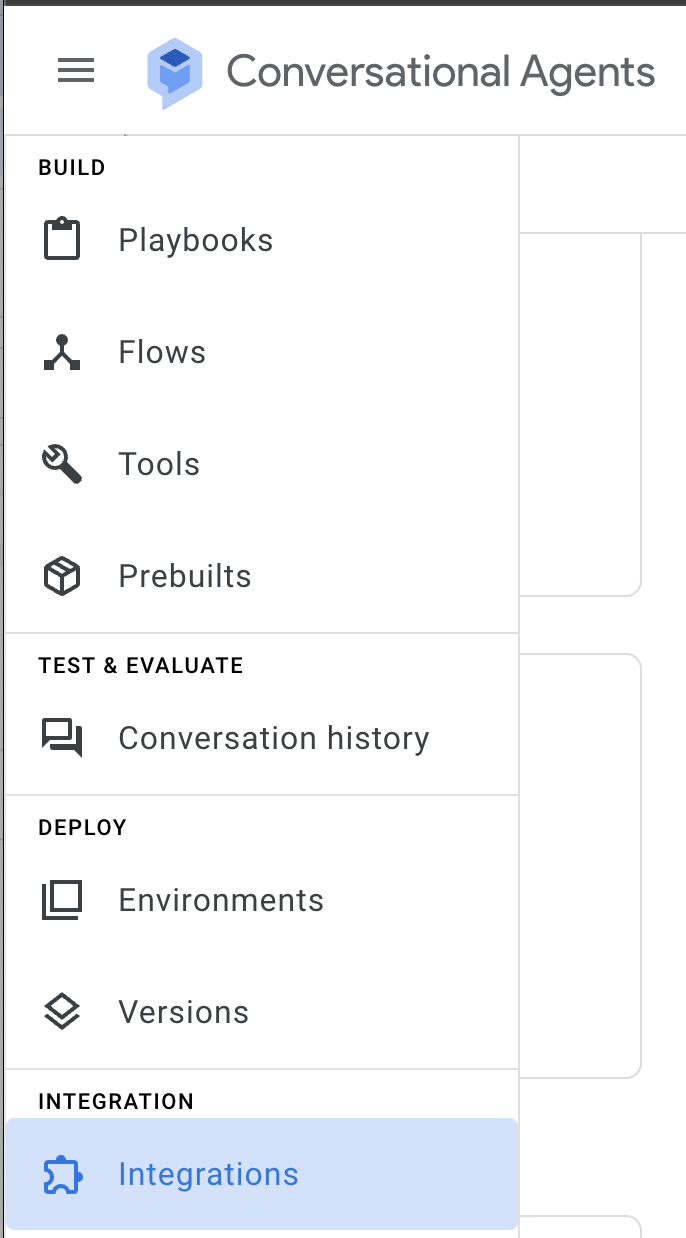686x1238 pixels.
Task: Click the Integrations puzzle piece icon
Action: click(x=62, y=1174)
